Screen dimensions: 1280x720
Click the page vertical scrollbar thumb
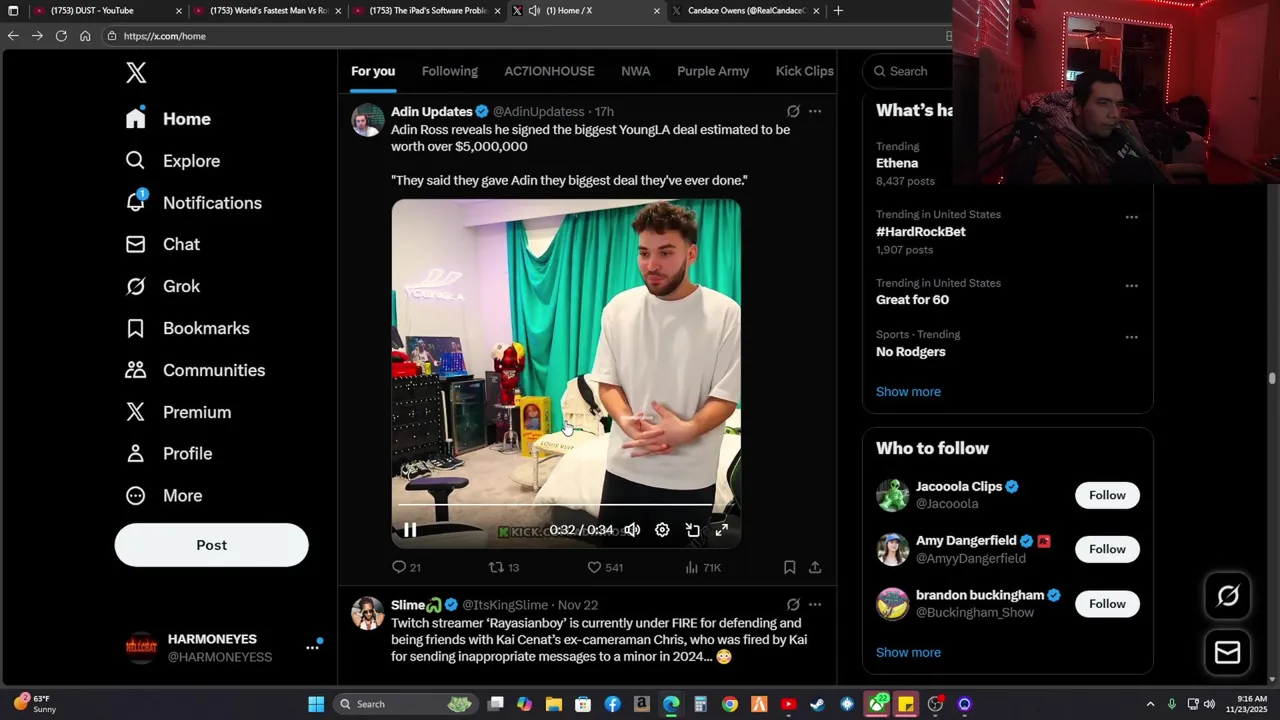click(1273, 378)
